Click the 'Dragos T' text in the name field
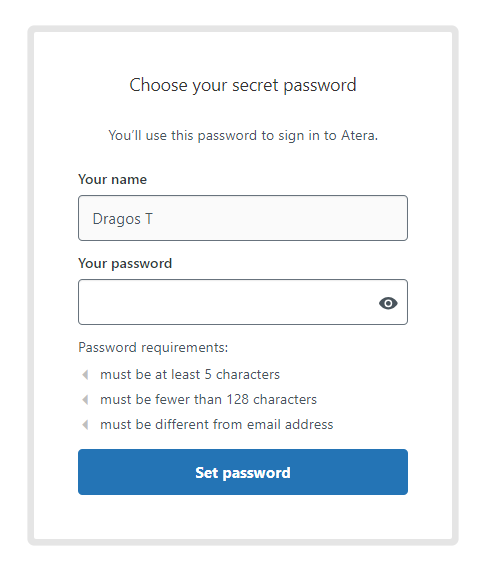Screen dimensions: 486x575 [x=123, y=219]
